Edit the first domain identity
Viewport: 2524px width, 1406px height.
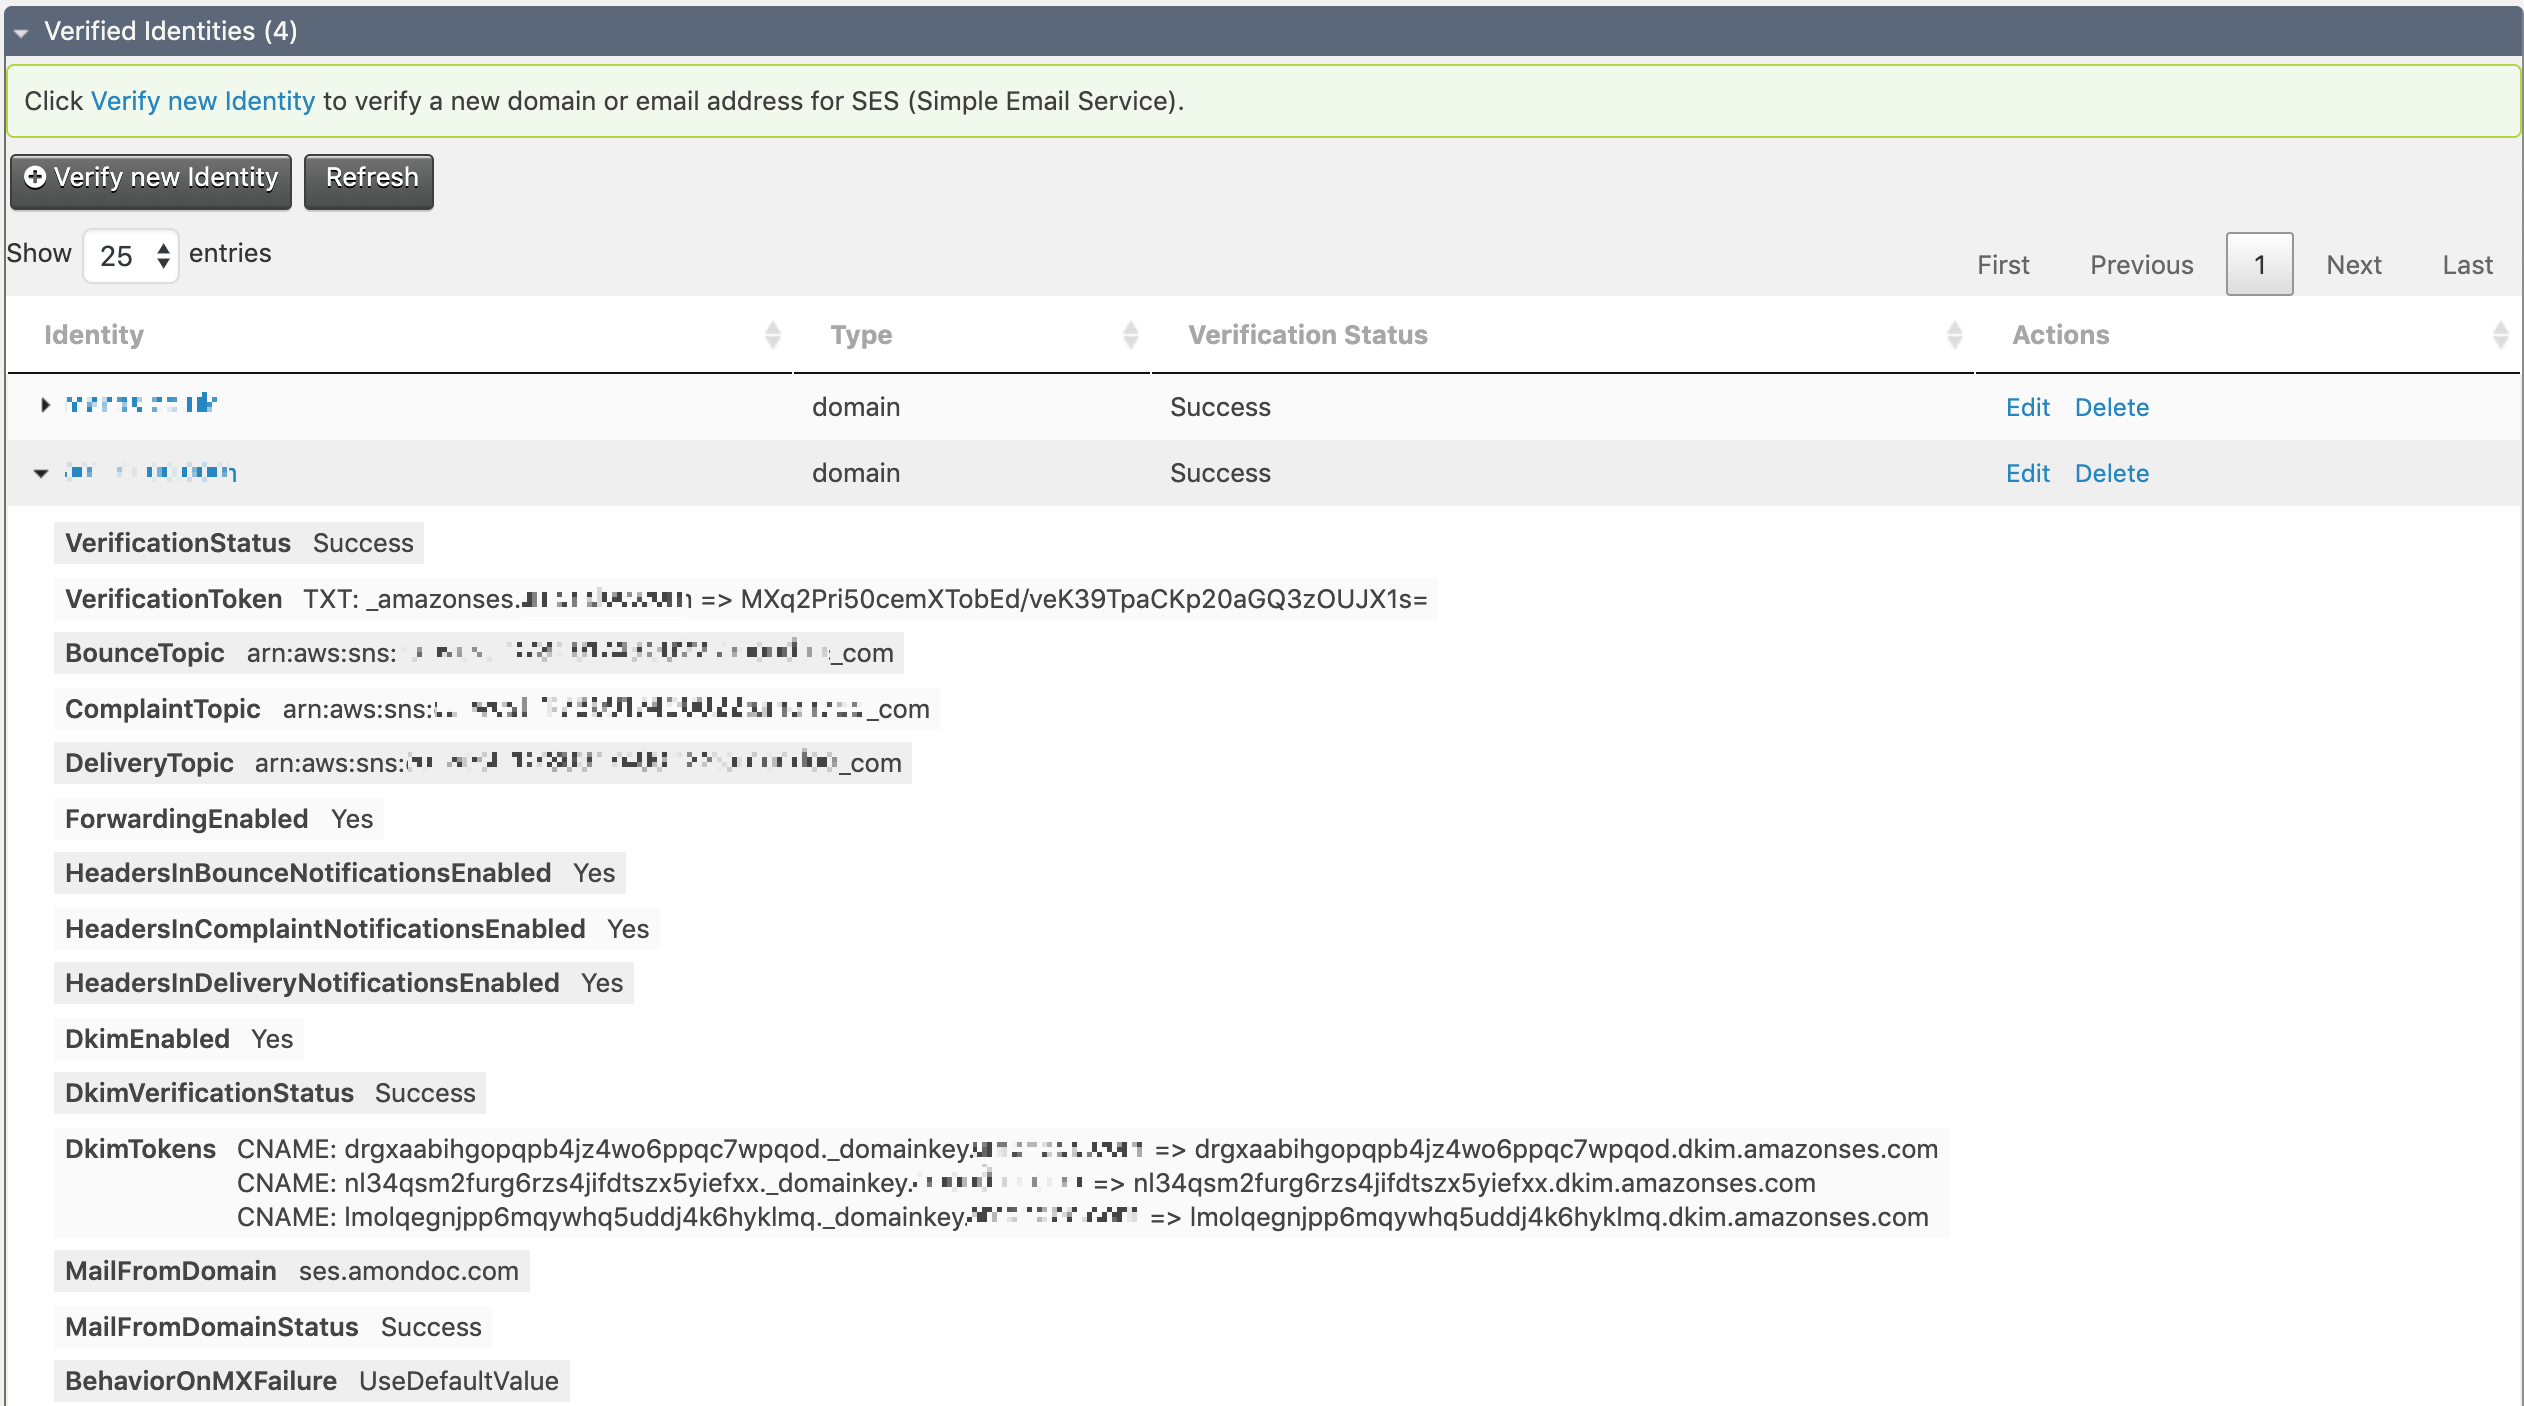(x=2027, y=407)
